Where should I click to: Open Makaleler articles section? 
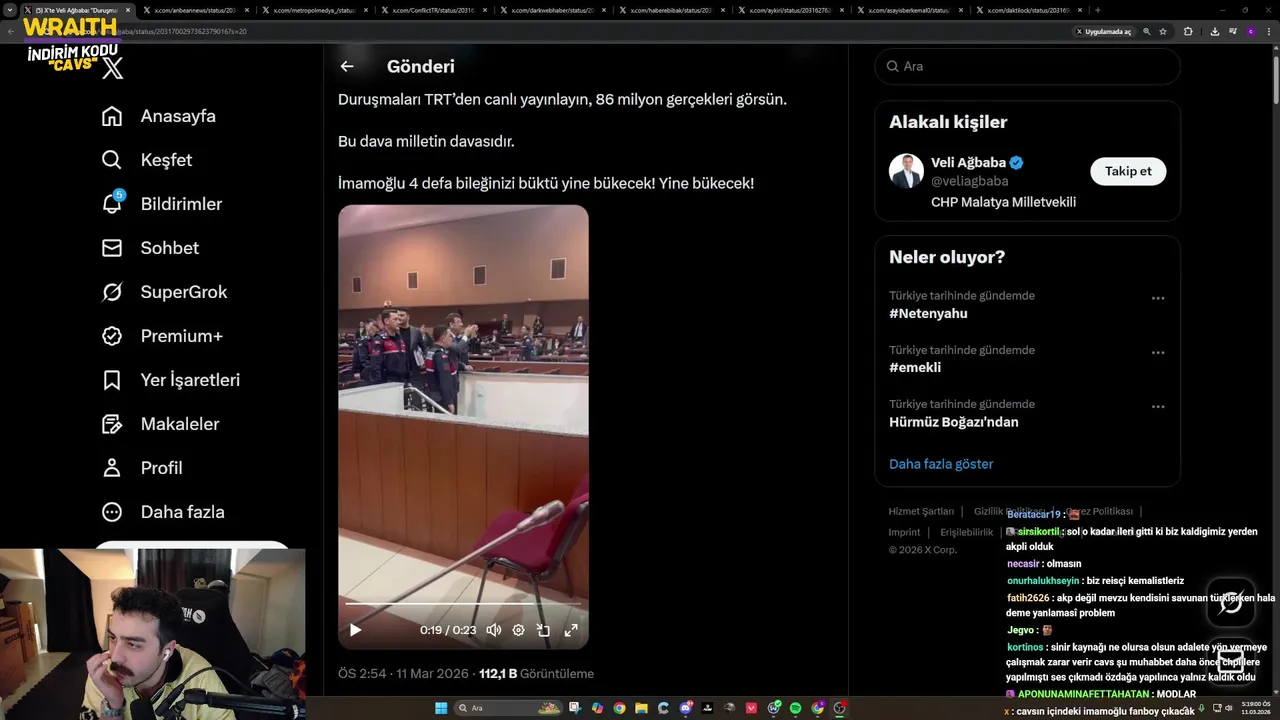click(160, 424)
